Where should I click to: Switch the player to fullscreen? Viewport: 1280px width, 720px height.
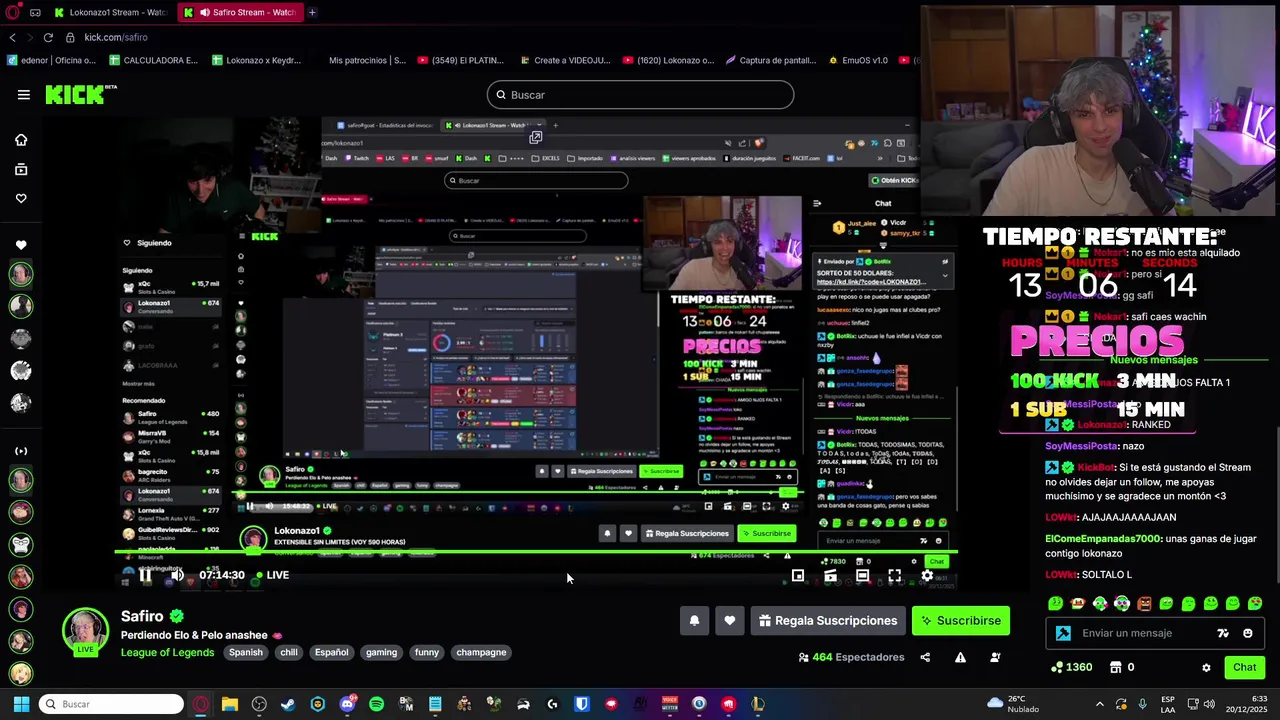[x=895, y=576]
